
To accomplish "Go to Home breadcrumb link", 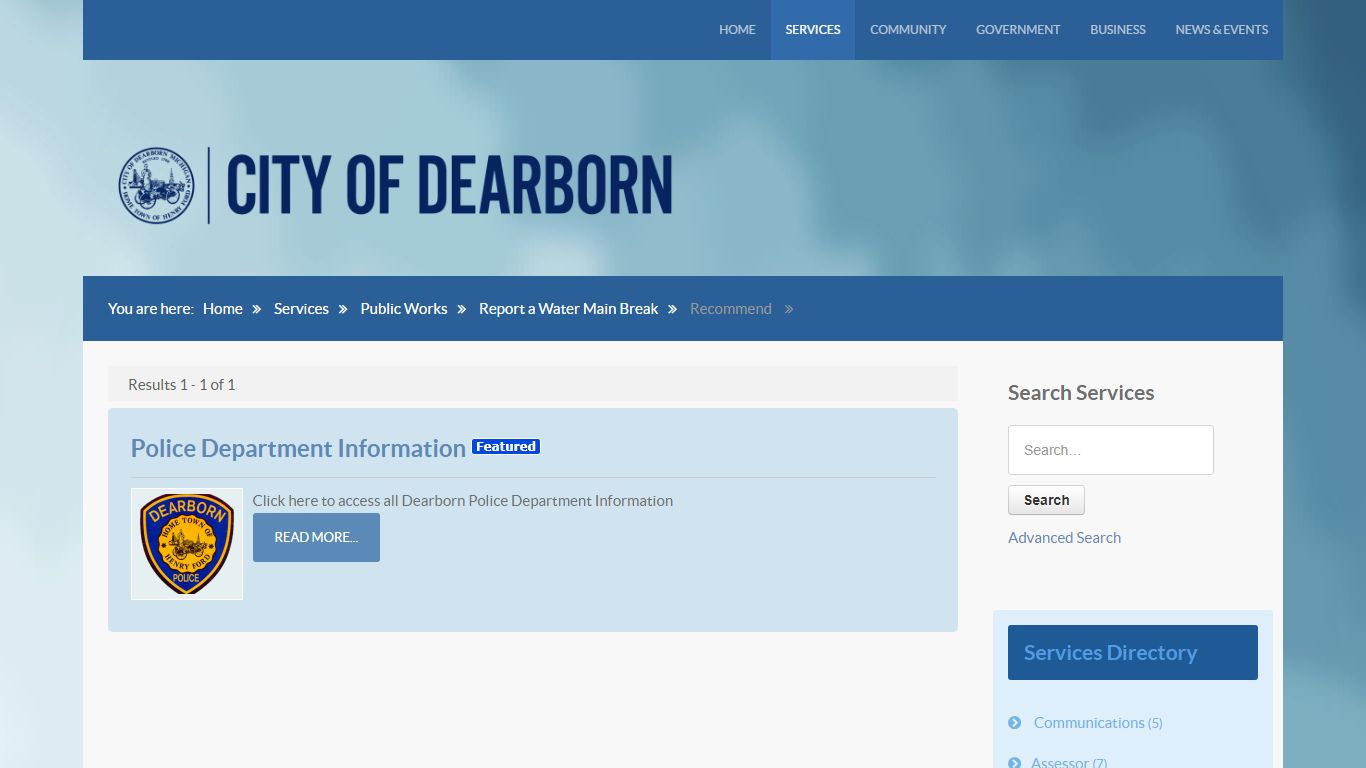I will click(x=222, y=309).
